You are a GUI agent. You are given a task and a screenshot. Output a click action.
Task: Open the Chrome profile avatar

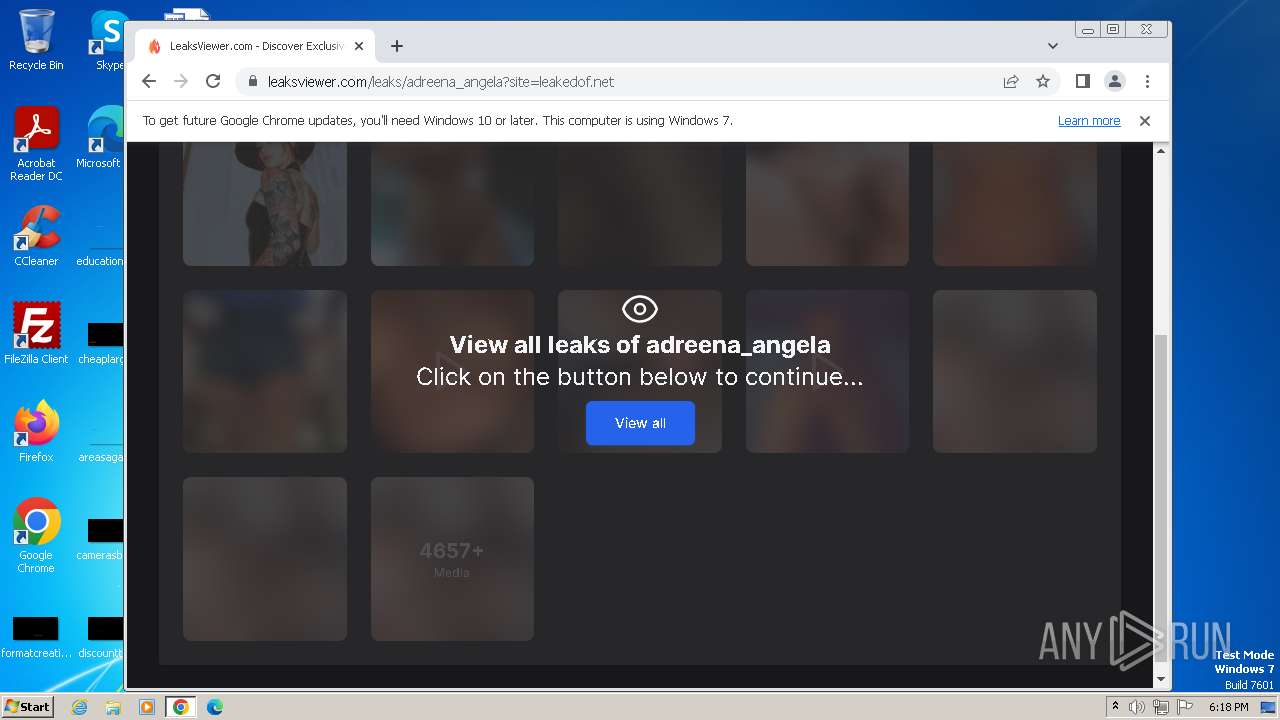click(1114, 81)
